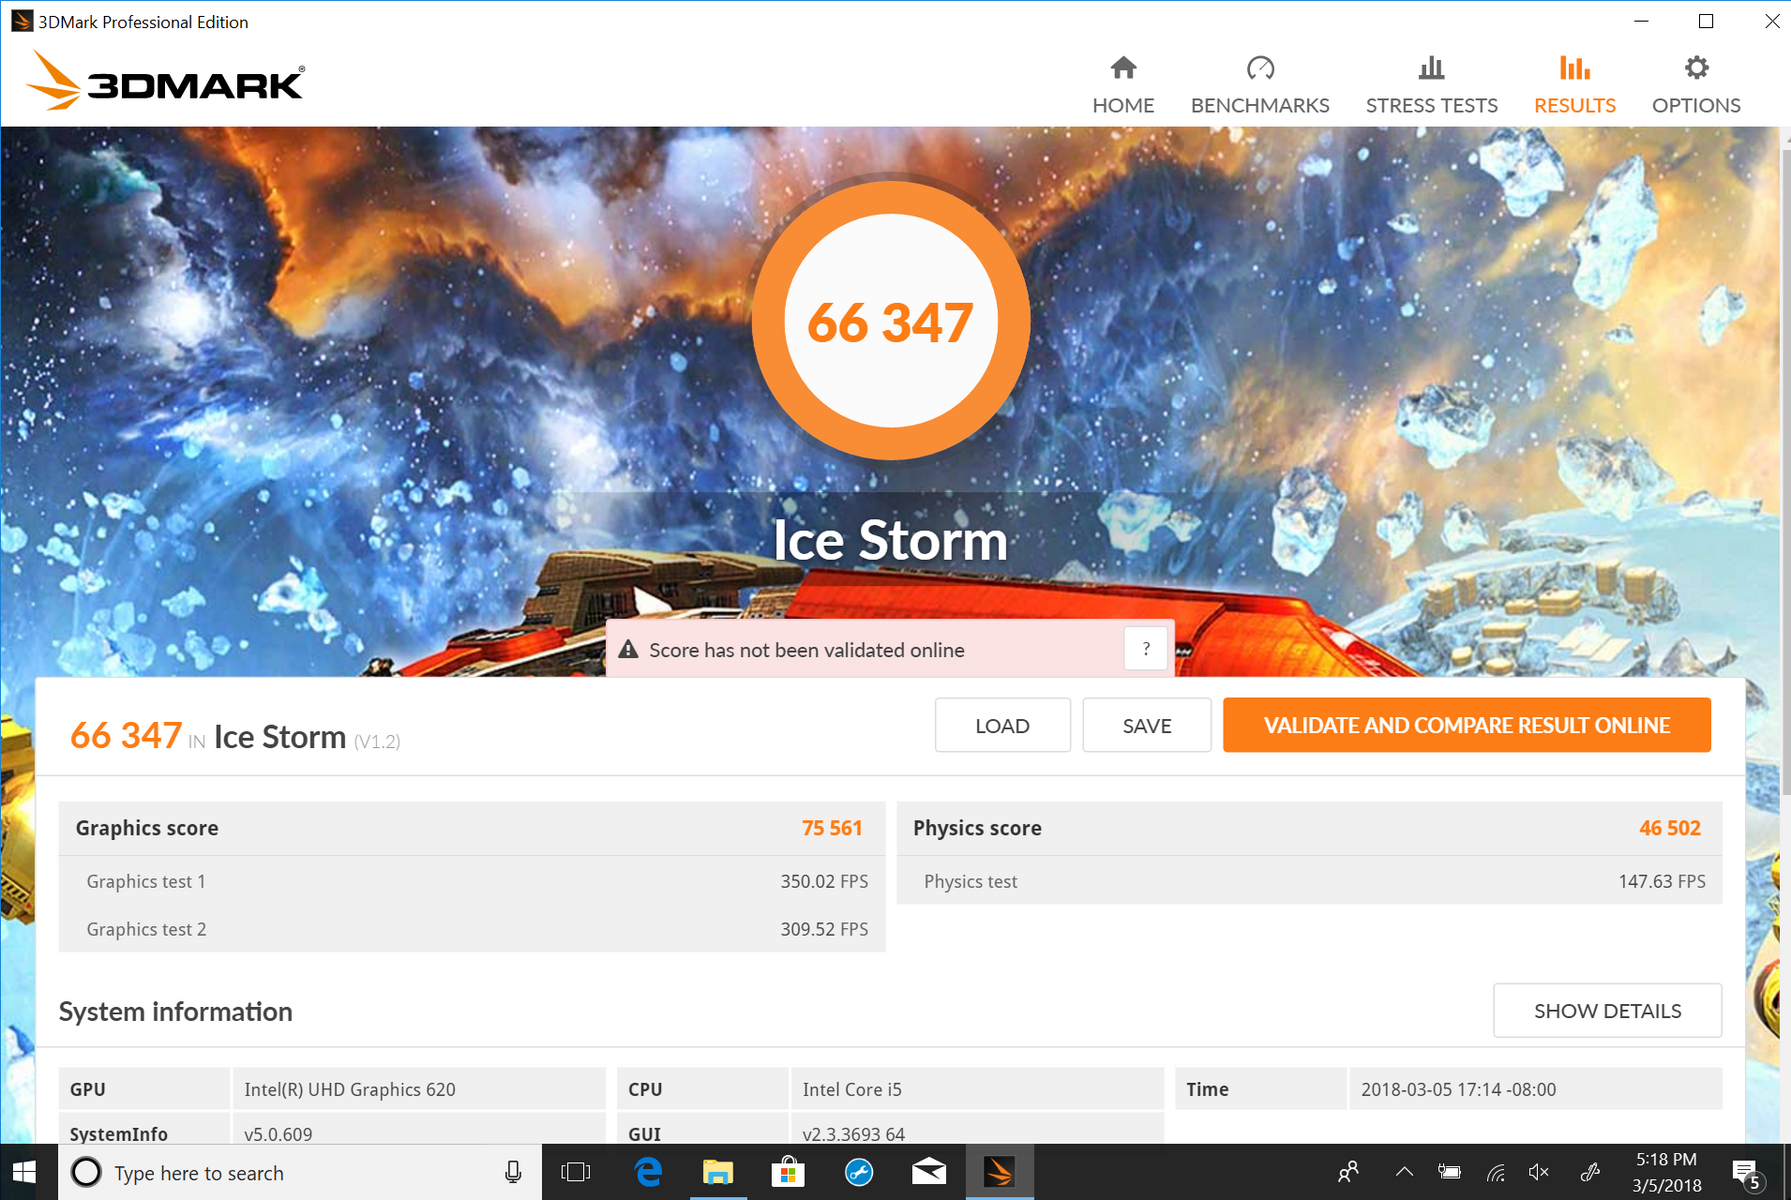Open Microsoft Store from taskbar
The height and width of the screenshot is (1200, 1791).
click(x=788, y=1172)
